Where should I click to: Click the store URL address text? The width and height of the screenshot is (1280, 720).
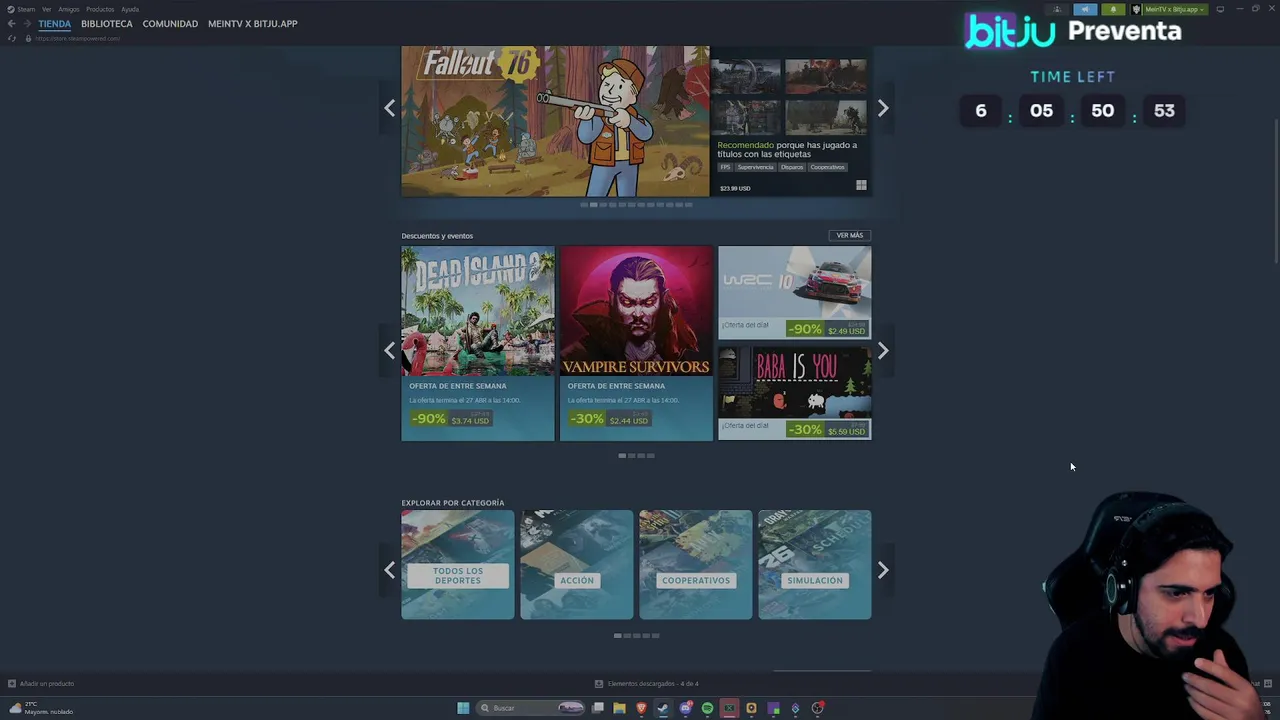[77, 38]
